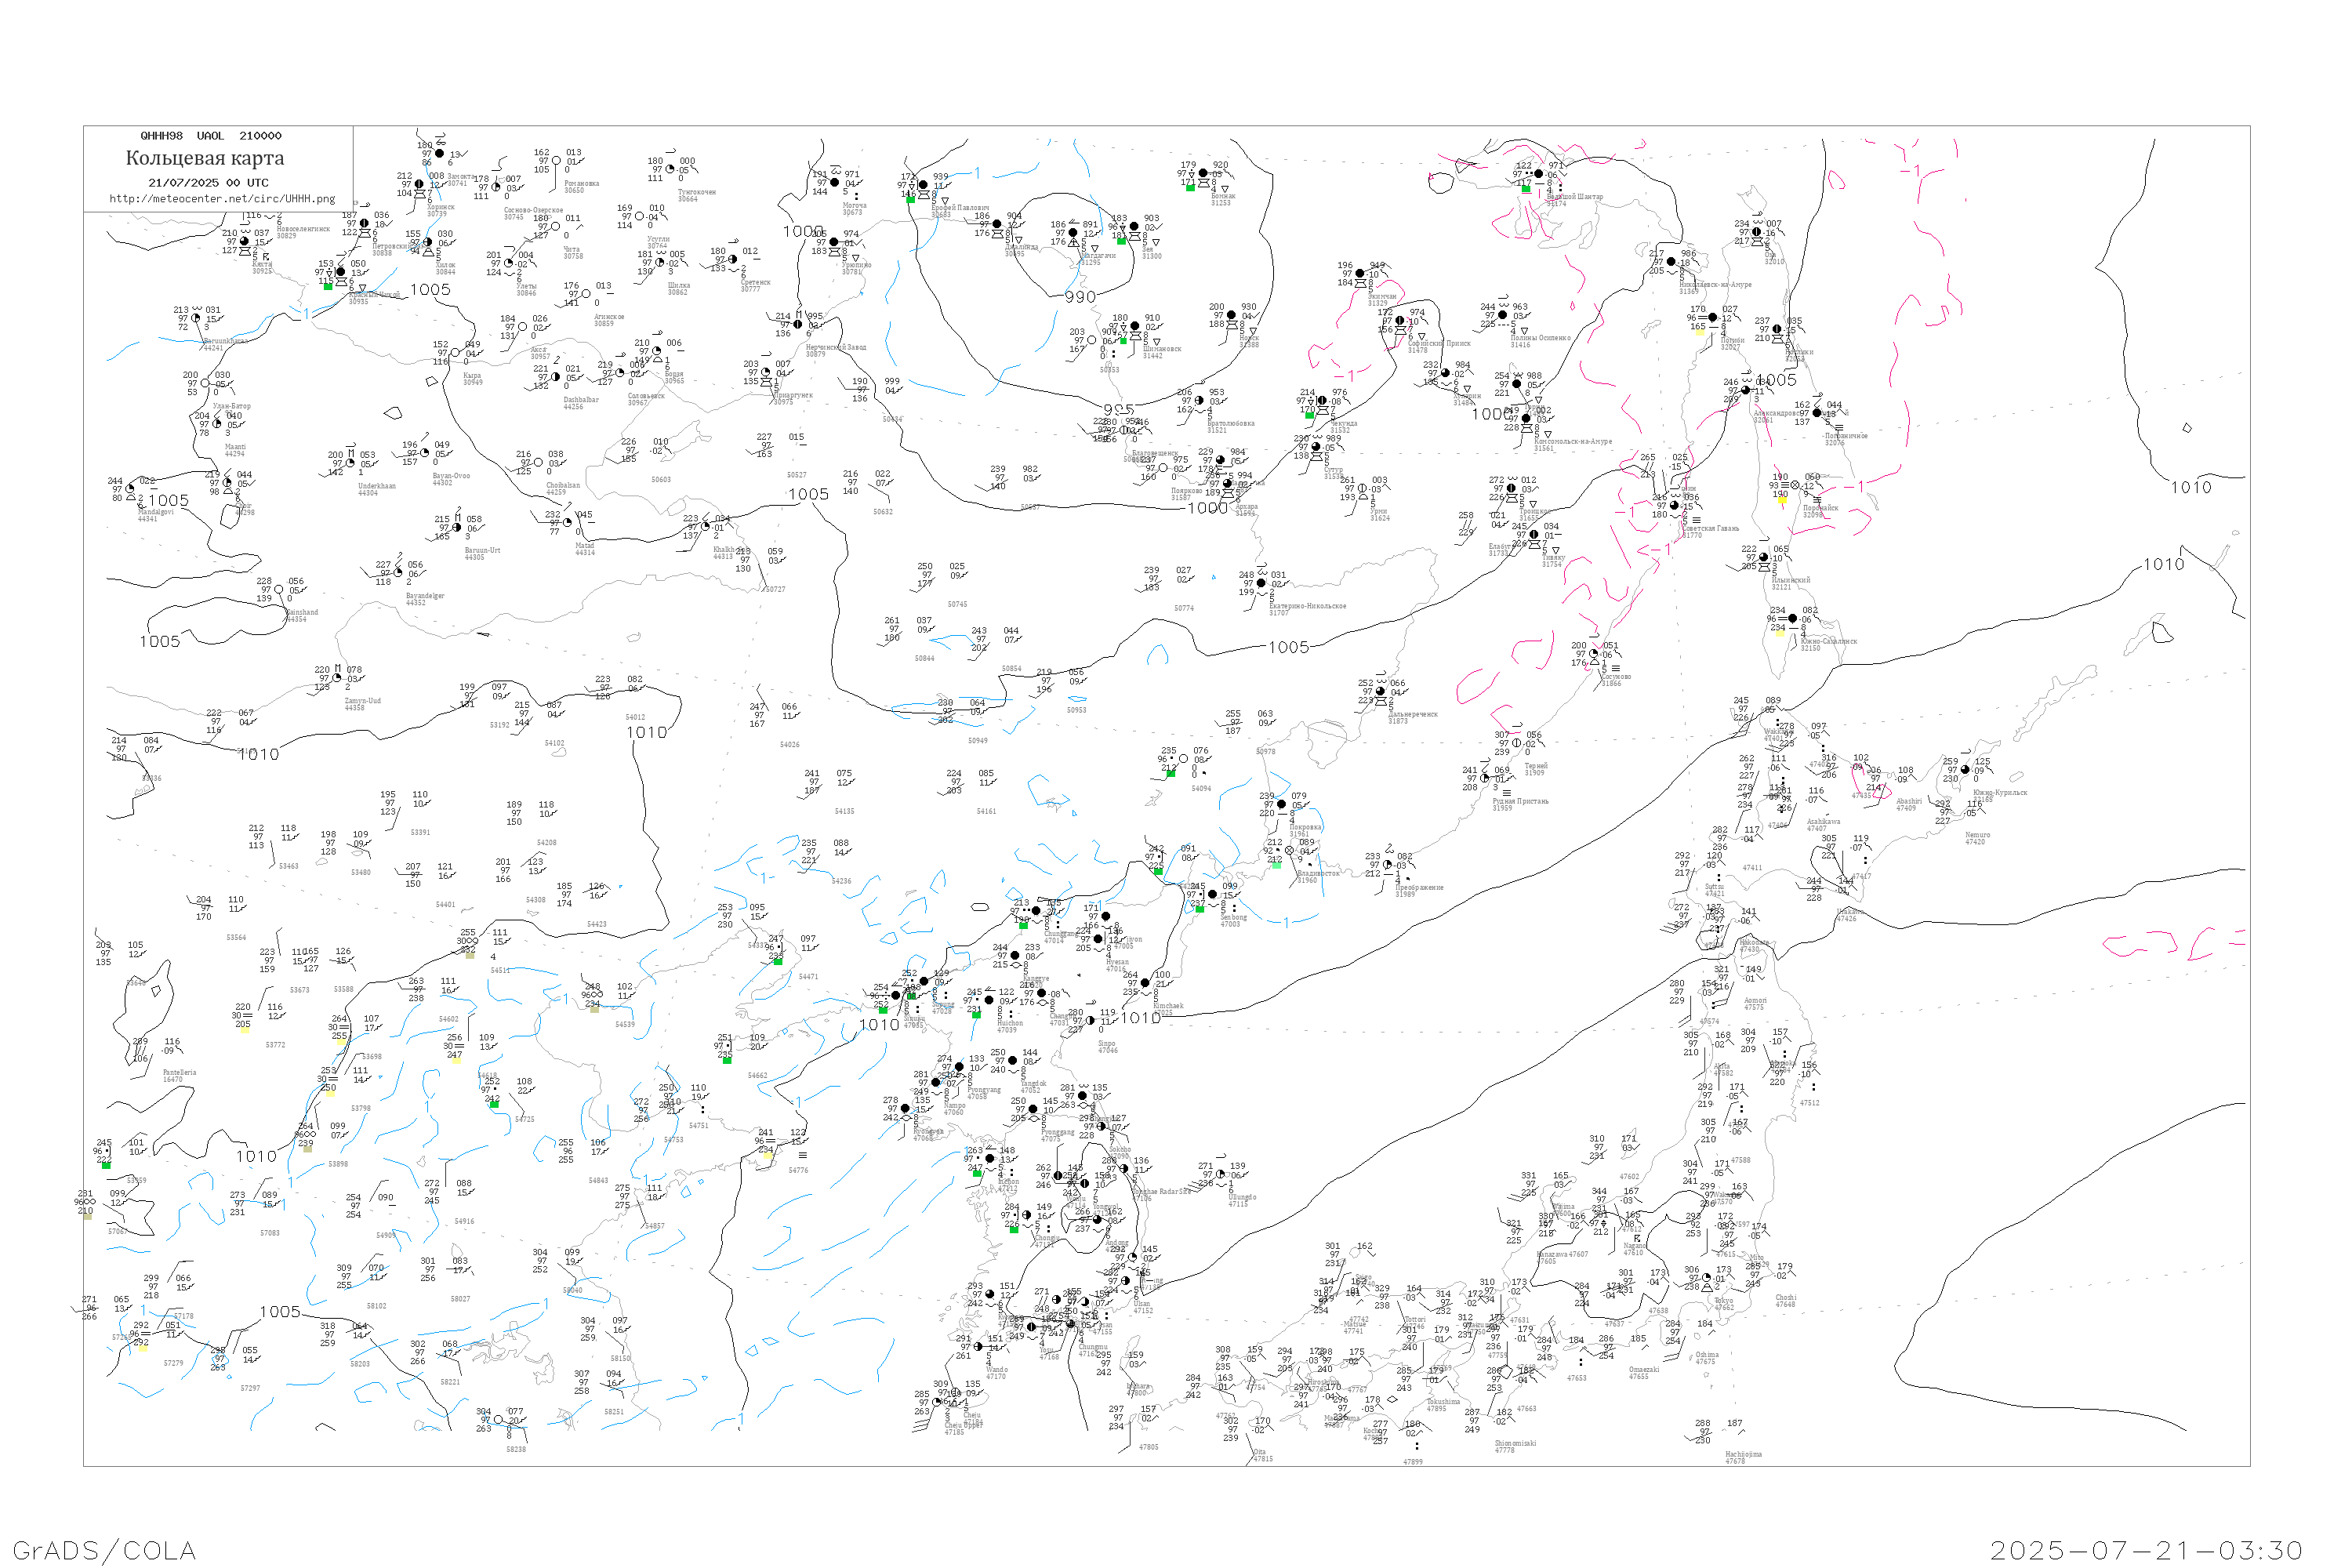Click the 2025-07-21-03:30 timestamp at bottom right

tap(2146, 1550)
